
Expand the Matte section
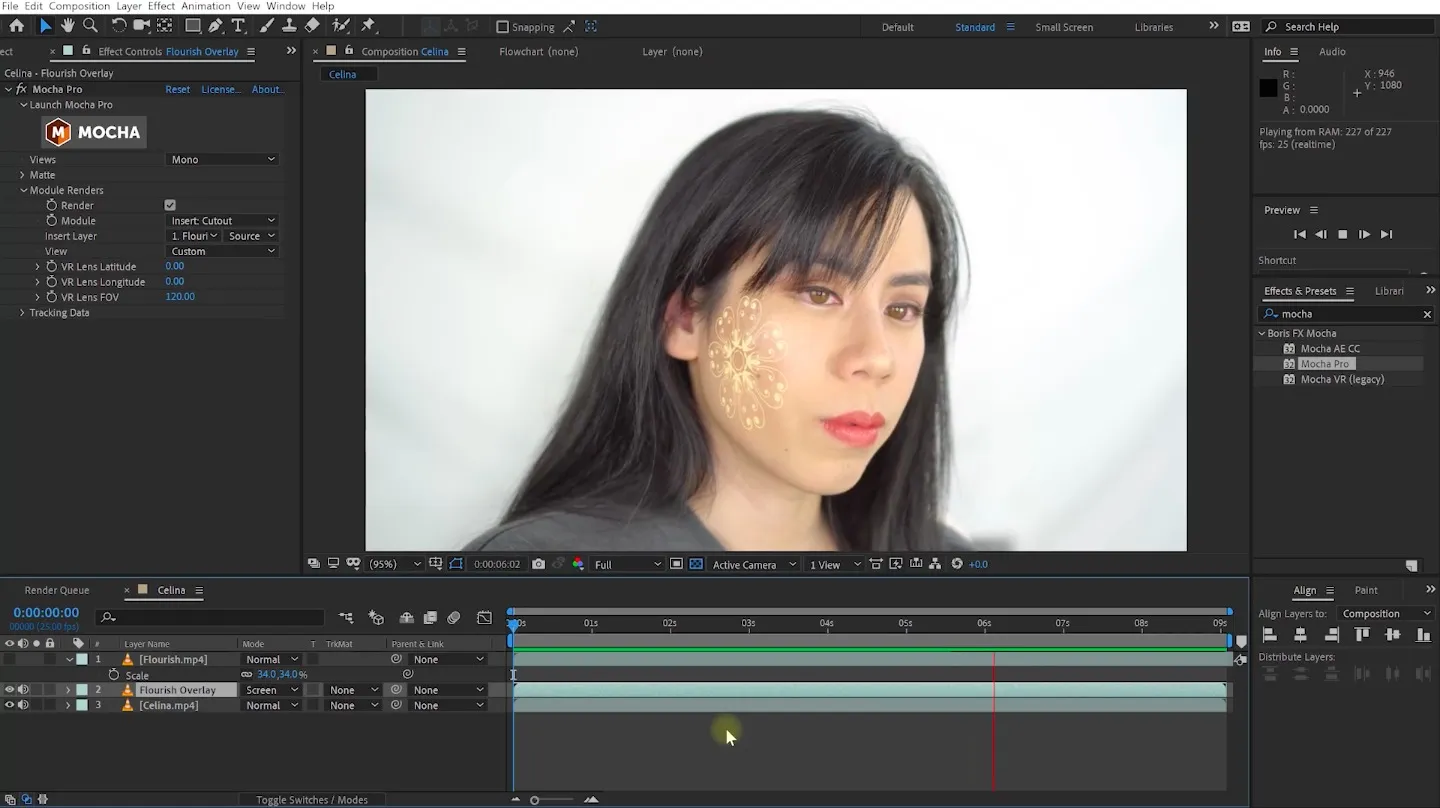pyautogui.click(x=22, y=175)
